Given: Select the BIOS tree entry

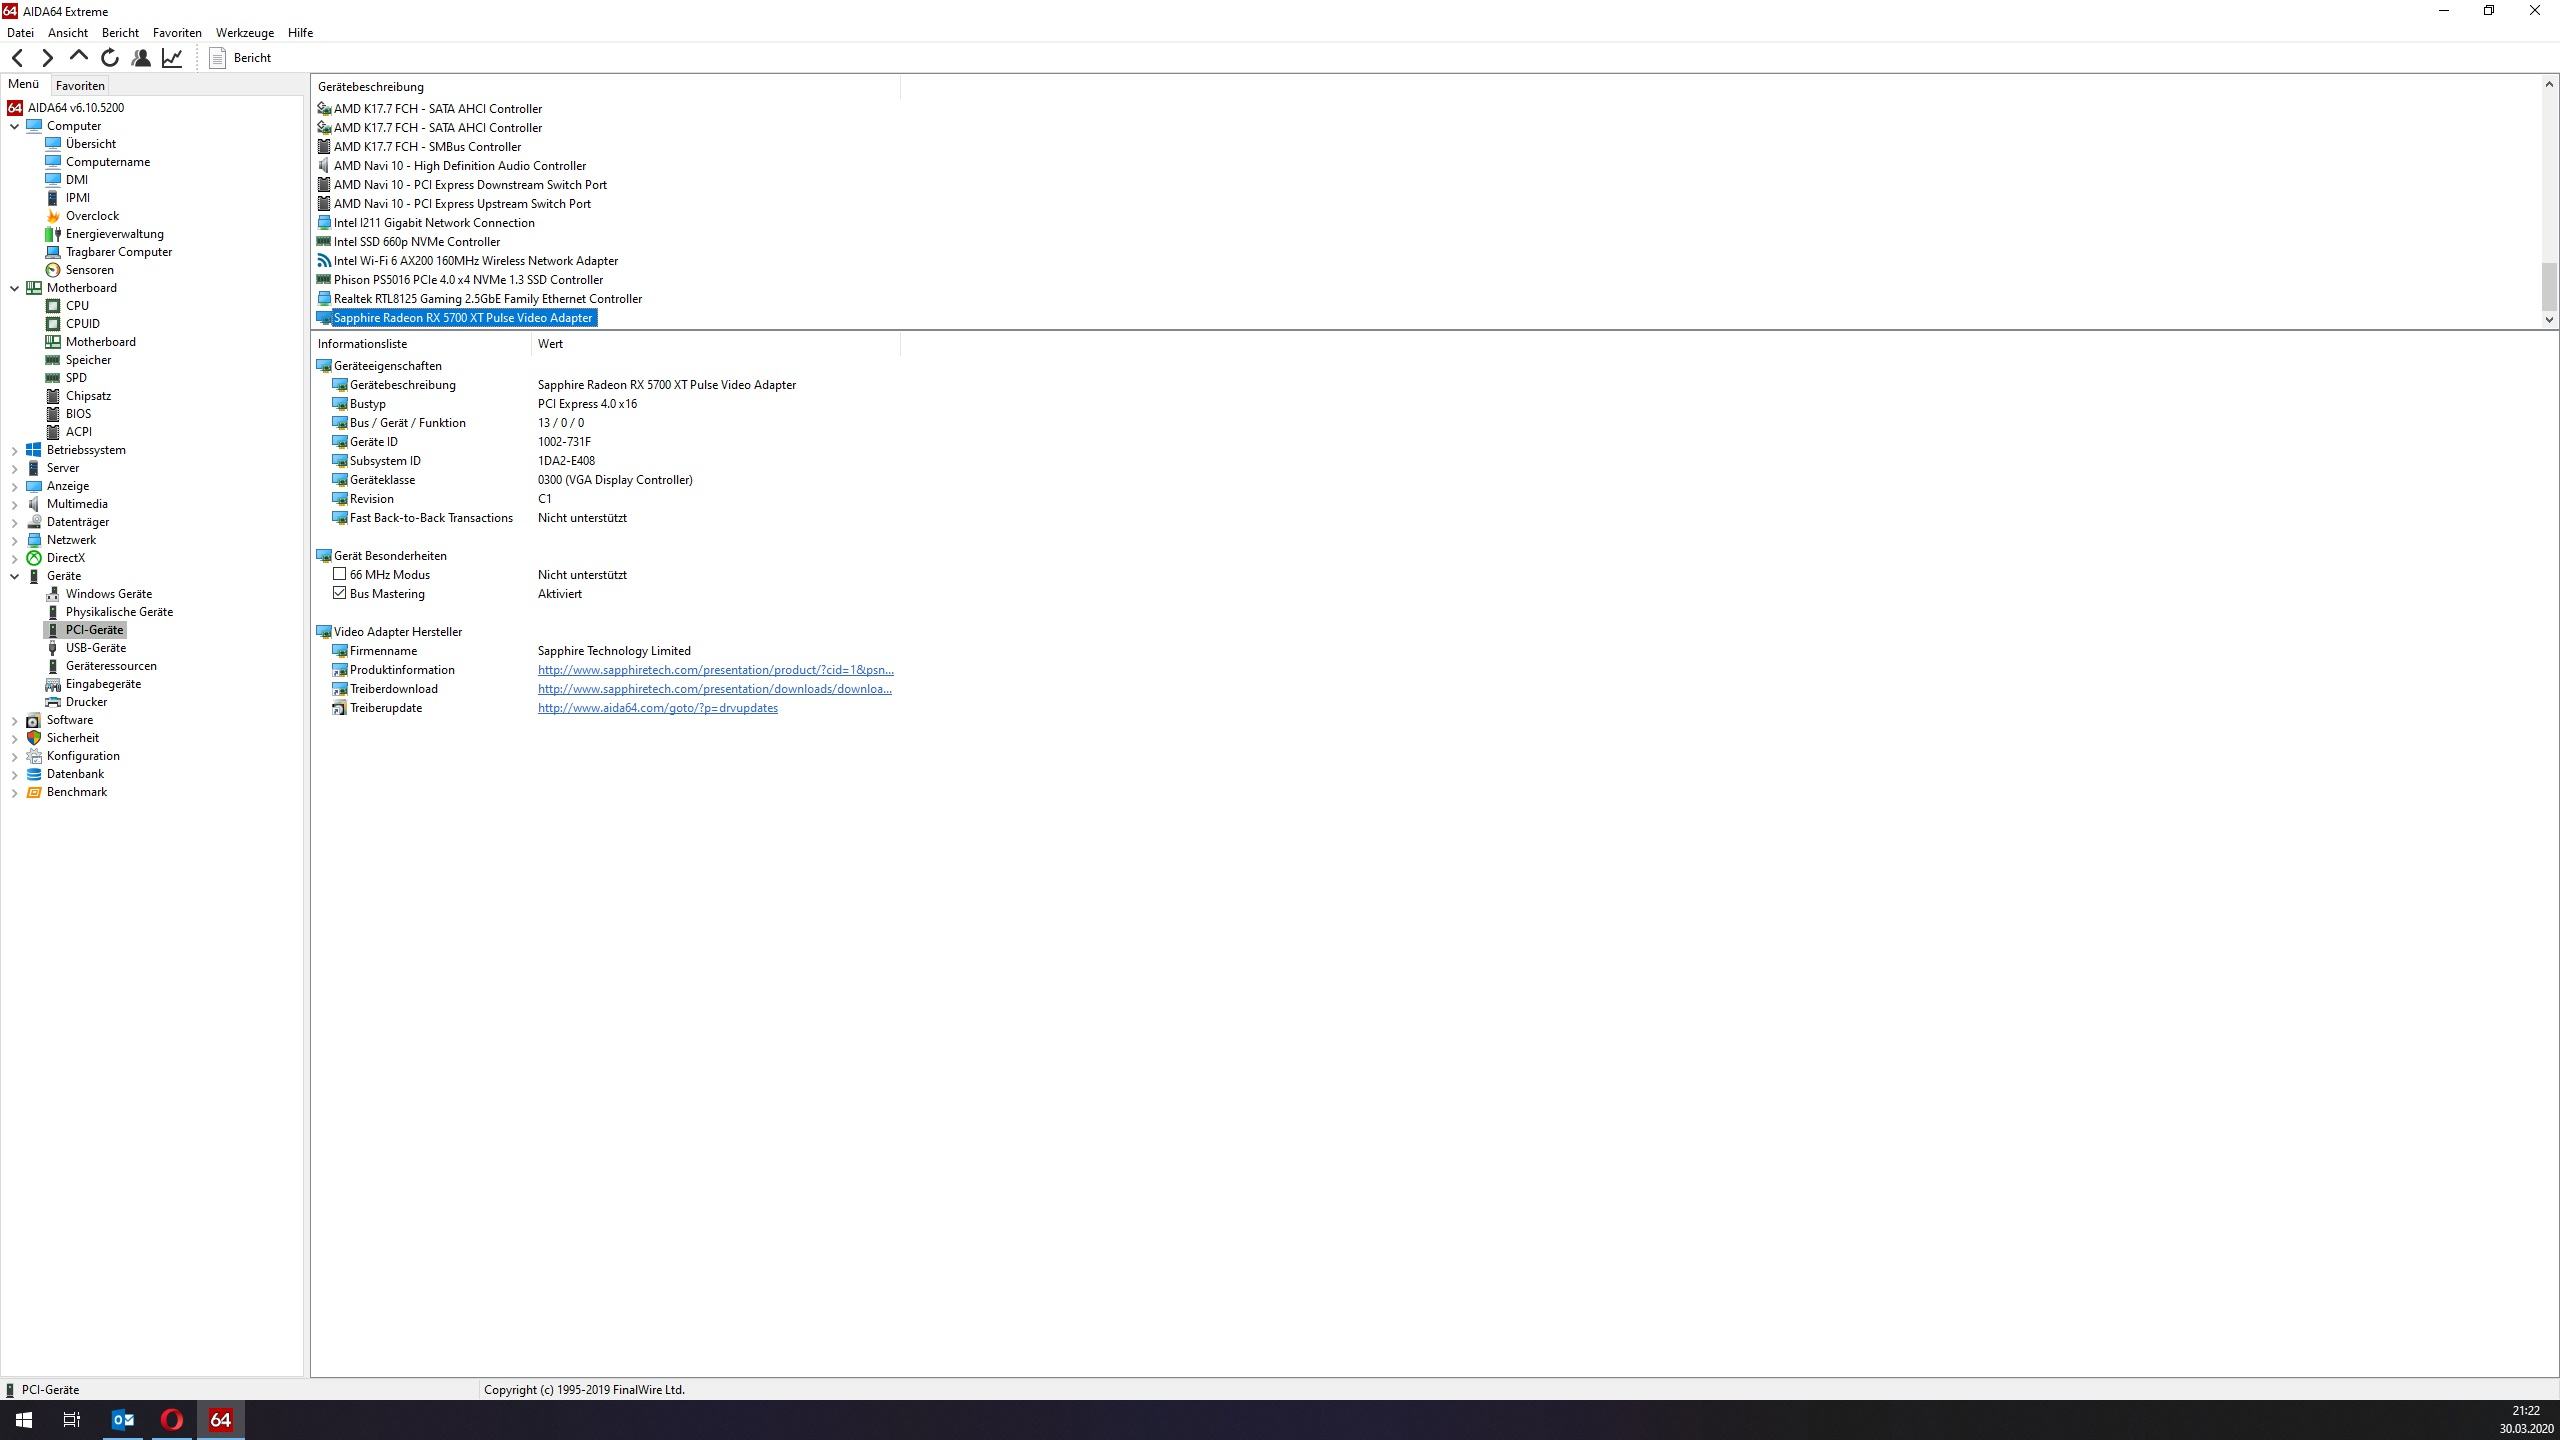Looking at the screenshot, I should pos(78,414).
